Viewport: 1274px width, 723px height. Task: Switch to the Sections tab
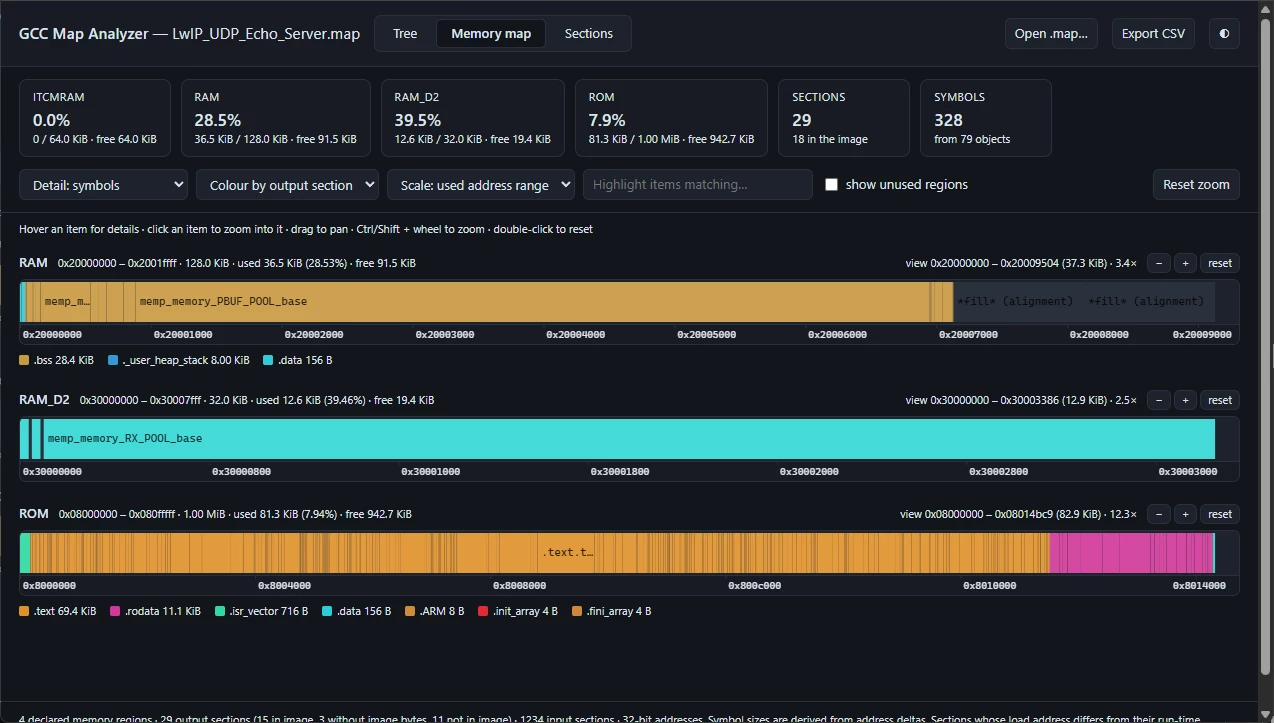coord(588,33)
